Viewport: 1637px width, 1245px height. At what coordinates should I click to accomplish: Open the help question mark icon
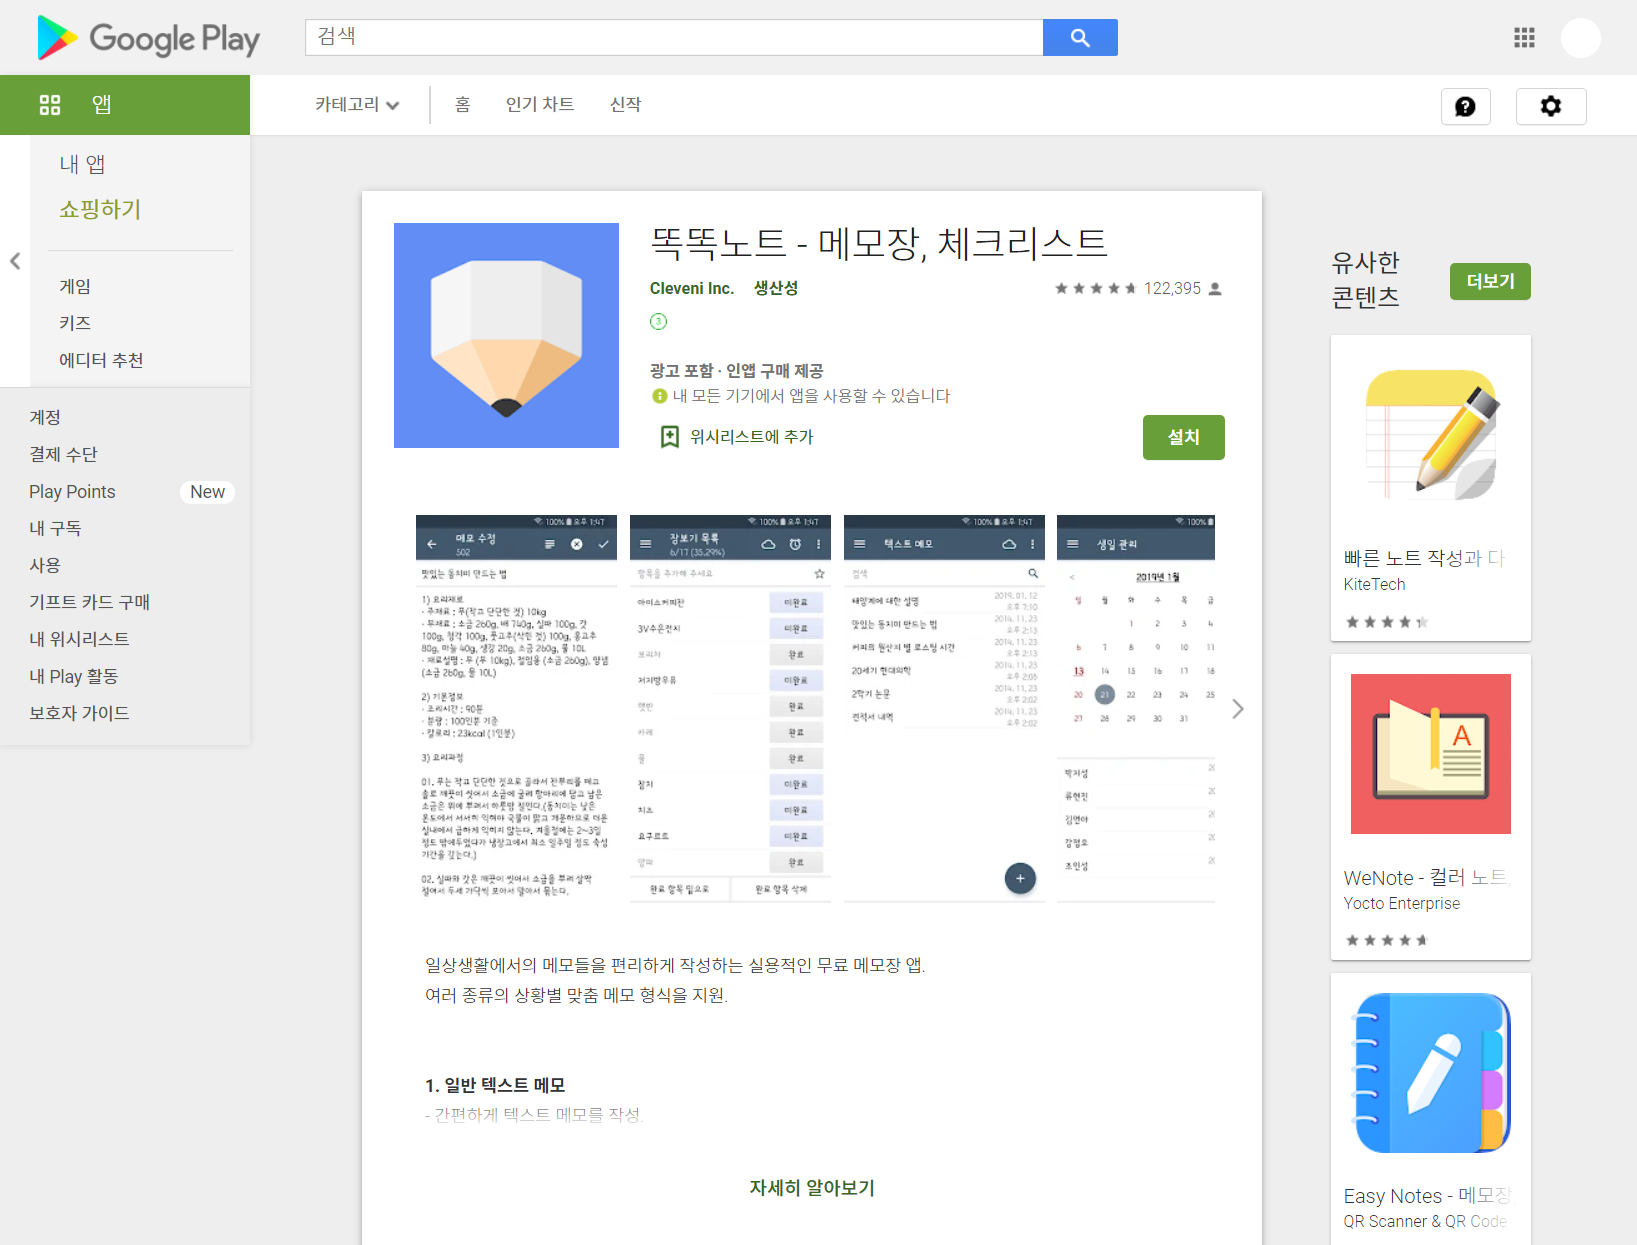[1466, 107]
